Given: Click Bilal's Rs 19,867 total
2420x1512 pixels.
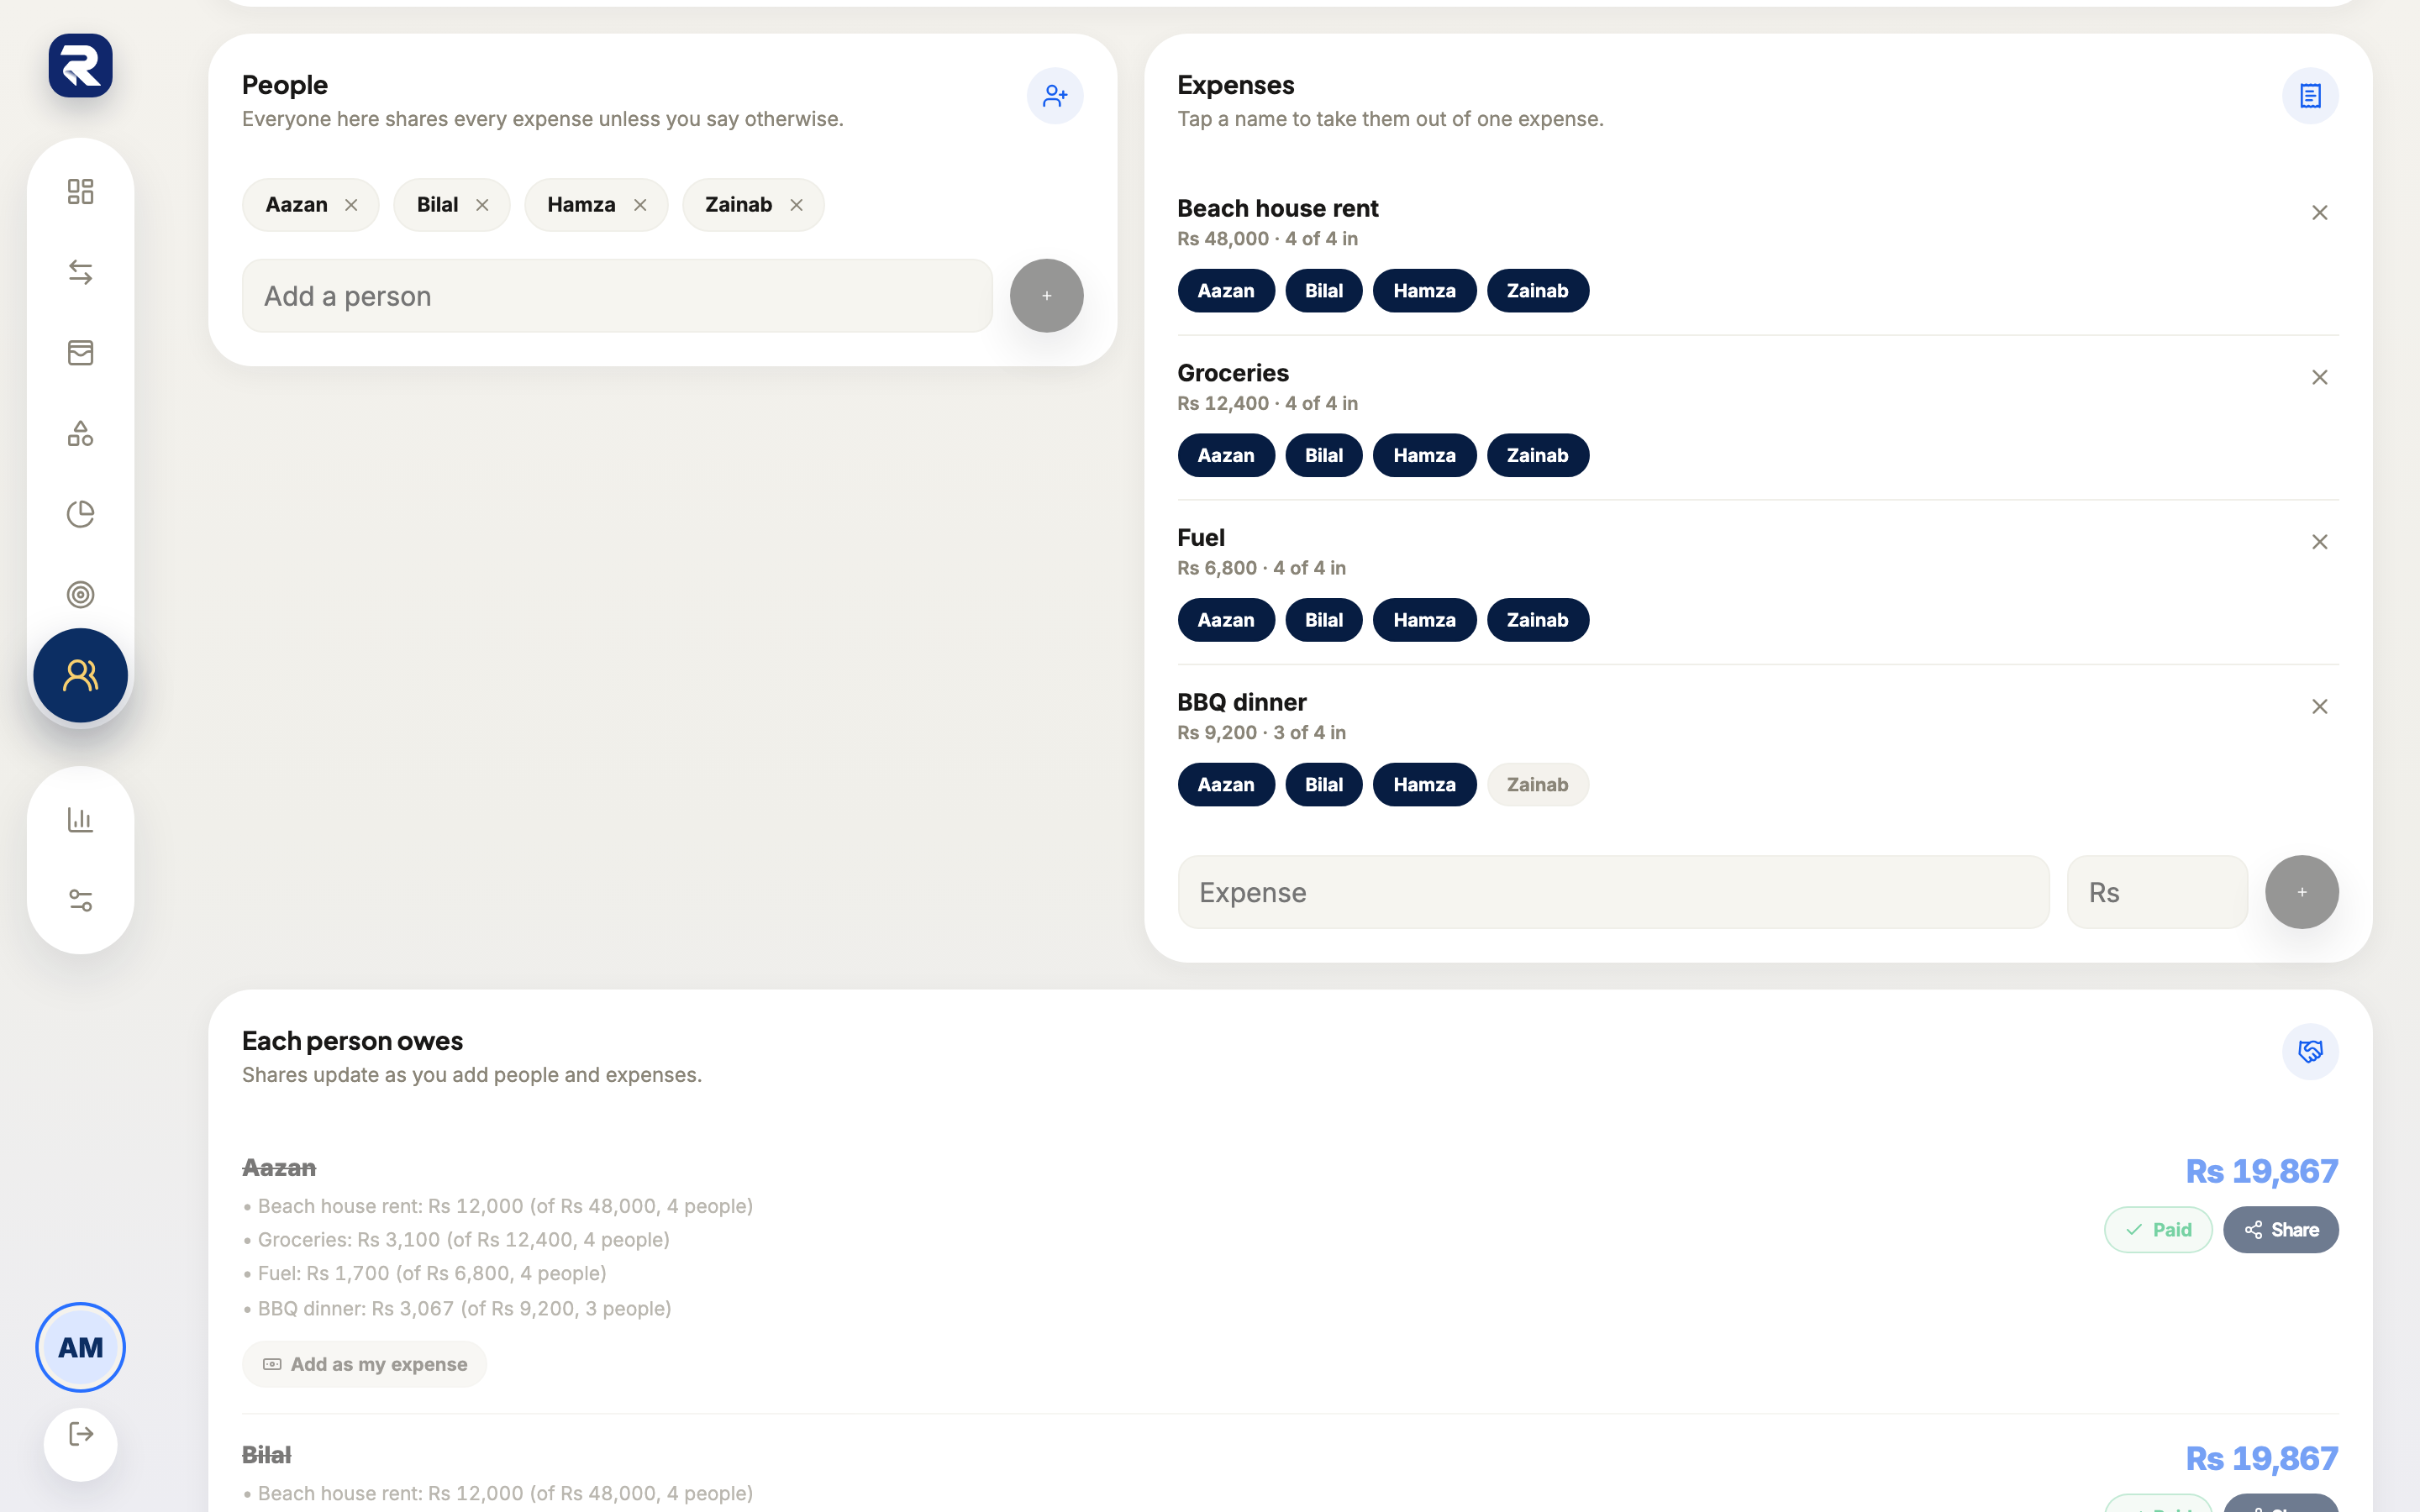Looking at the screenshot, I should click(x=2261, y=1459).
